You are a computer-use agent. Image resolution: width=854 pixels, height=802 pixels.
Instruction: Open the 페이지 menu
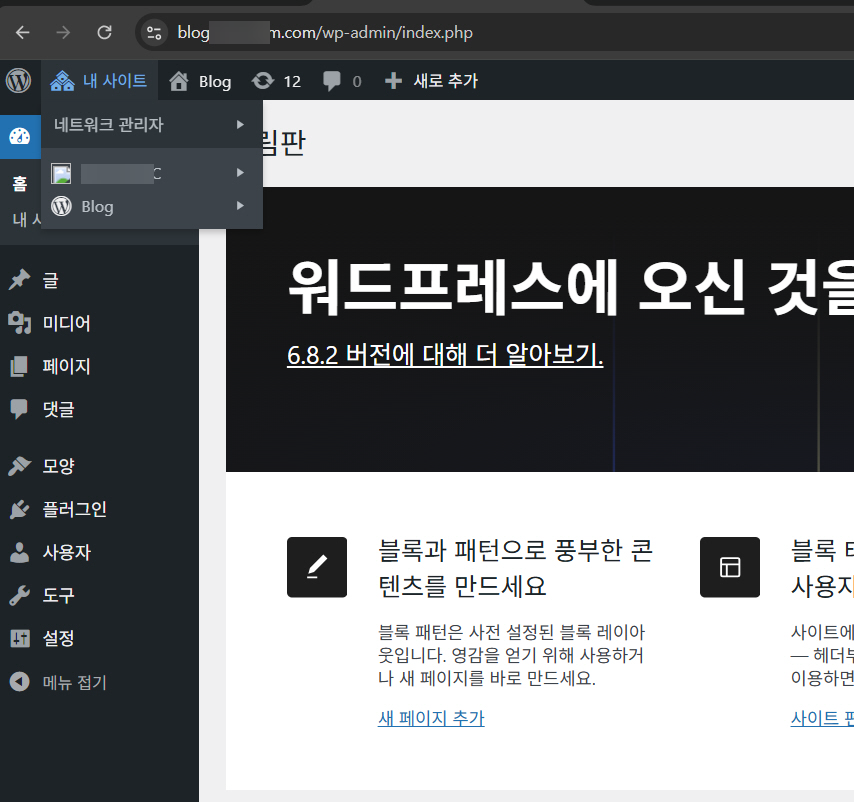pyautogui.click(x=66, y=366)
